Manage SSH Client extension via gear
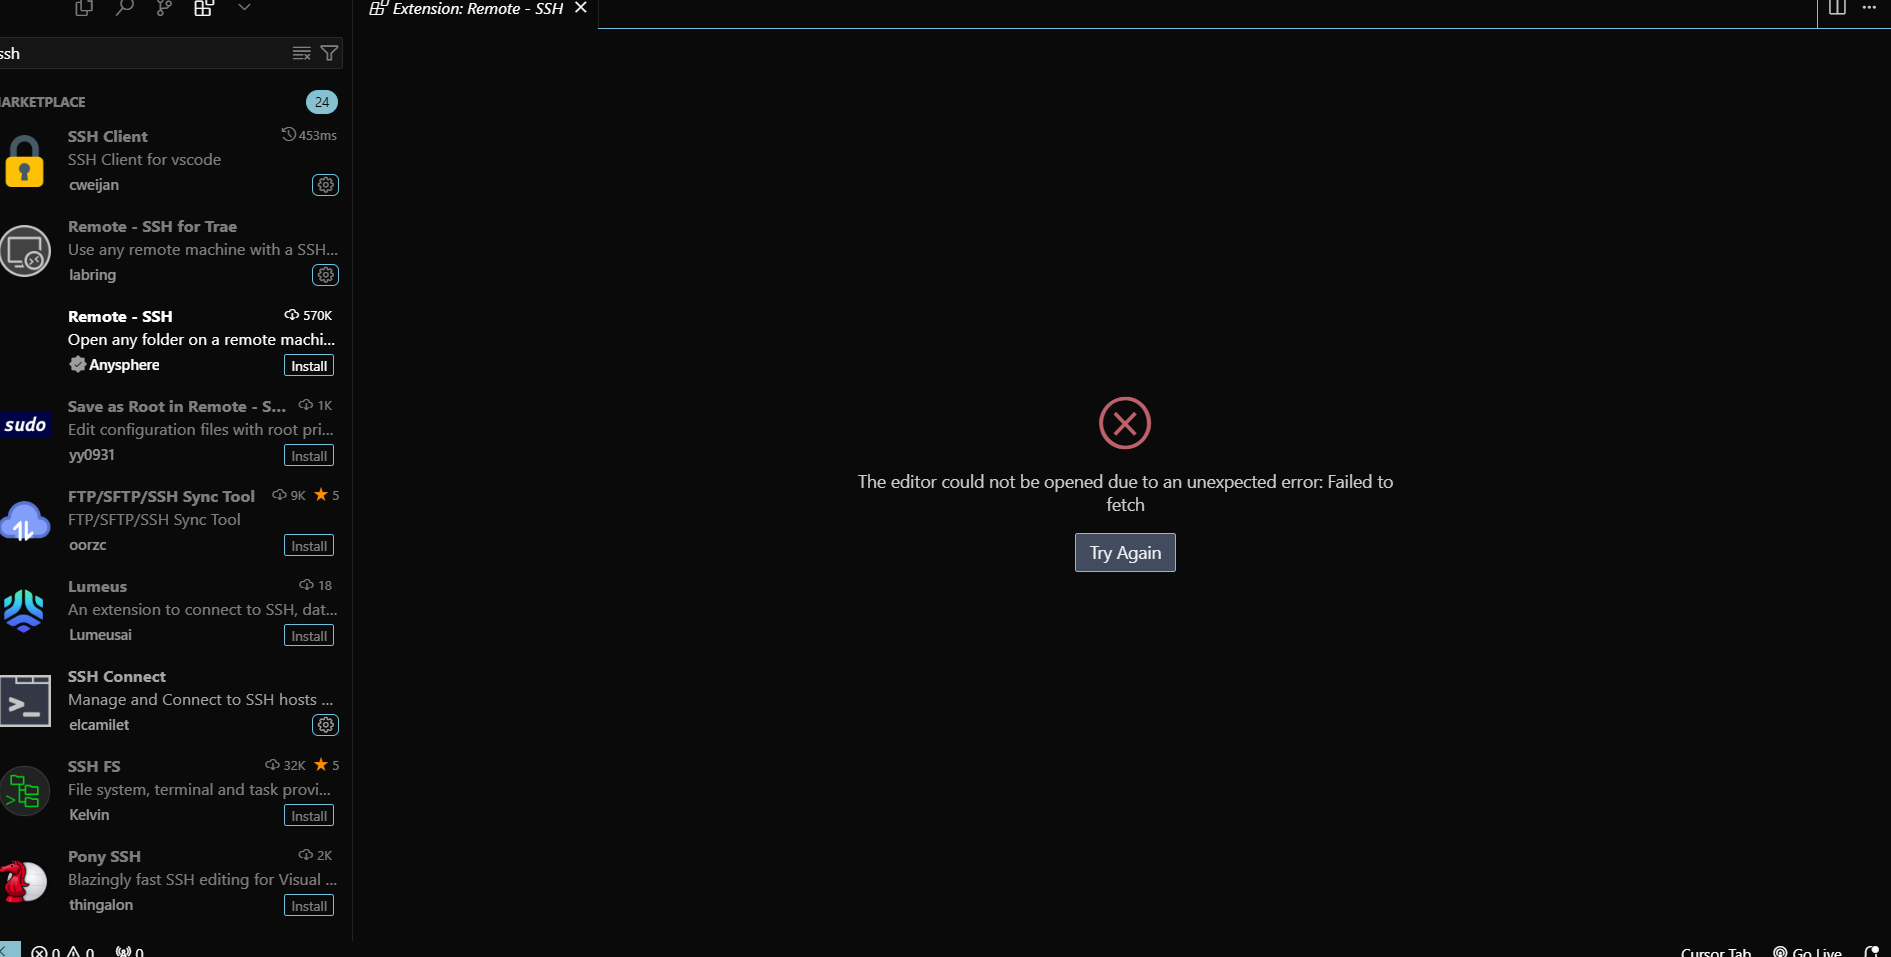The height and width of the screenshot is (957, 1891). pyautogui.click(x=326, y=185)
